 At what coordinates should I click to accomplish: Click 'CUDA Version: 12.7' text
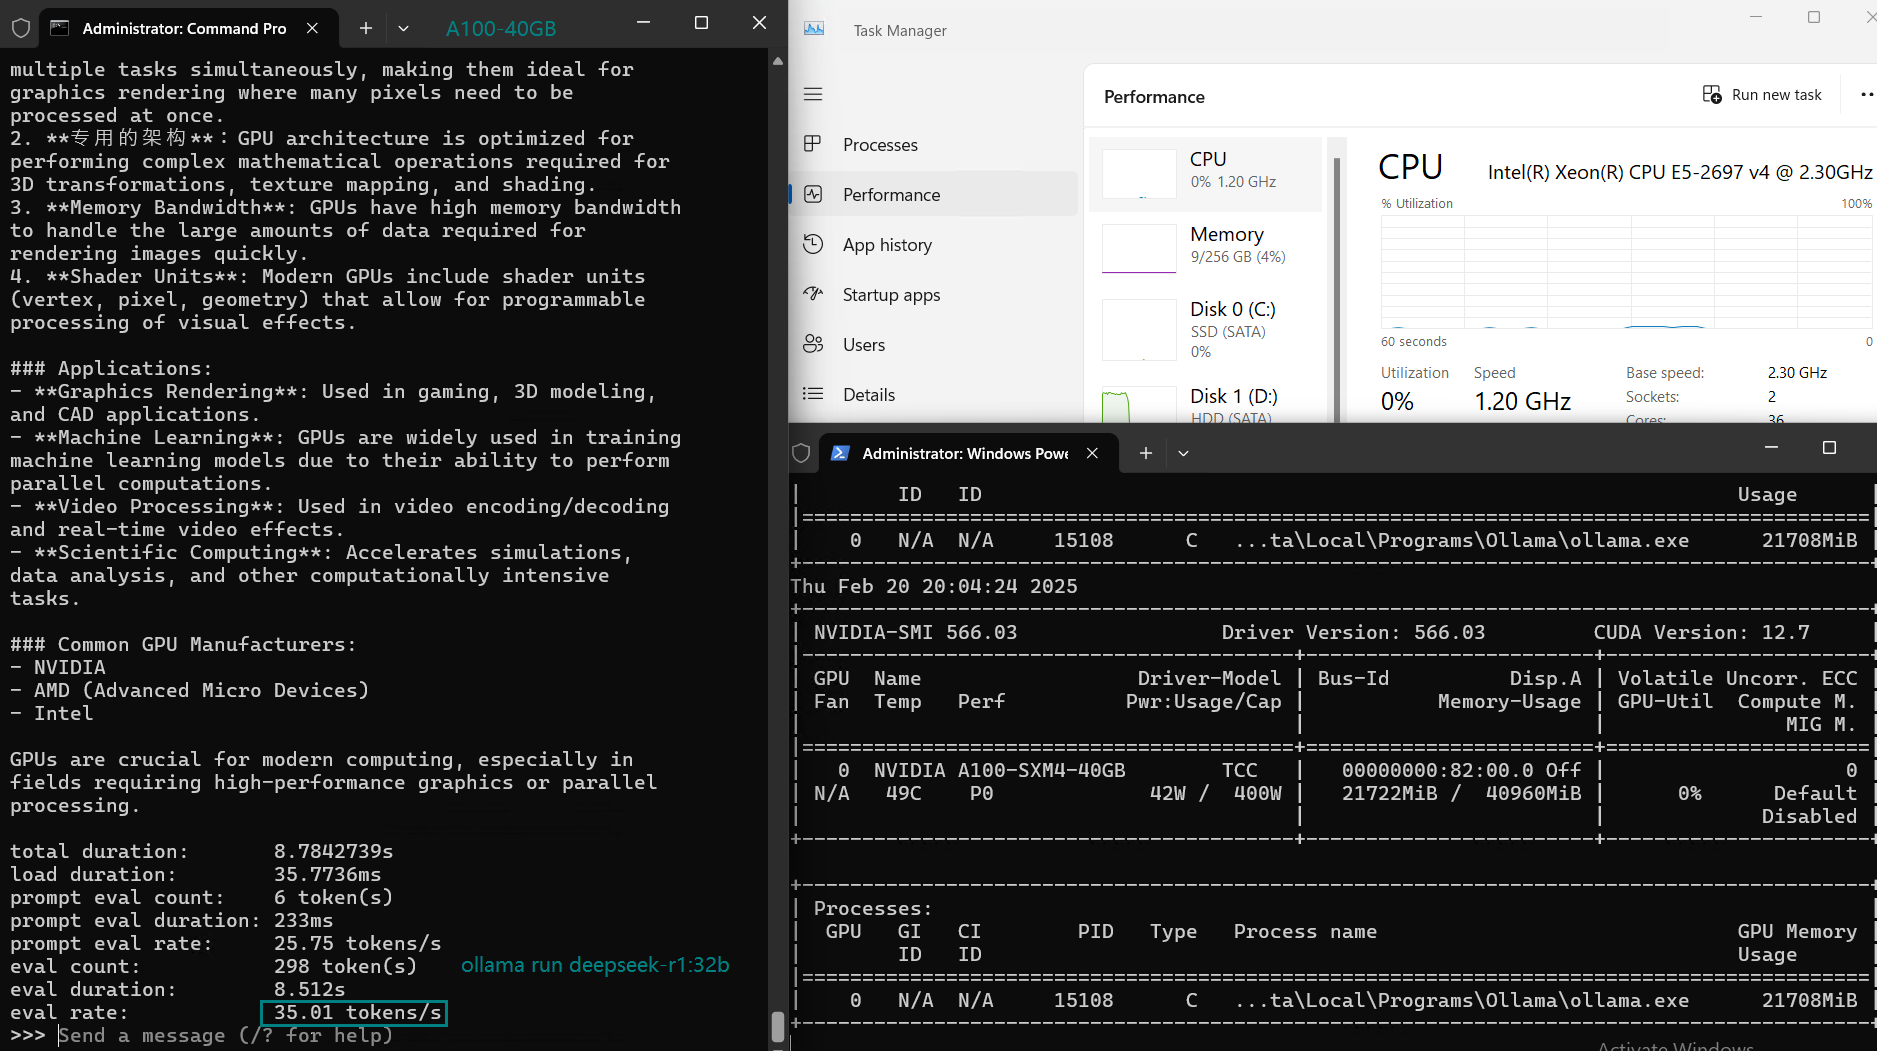[x=1701, y=633]
